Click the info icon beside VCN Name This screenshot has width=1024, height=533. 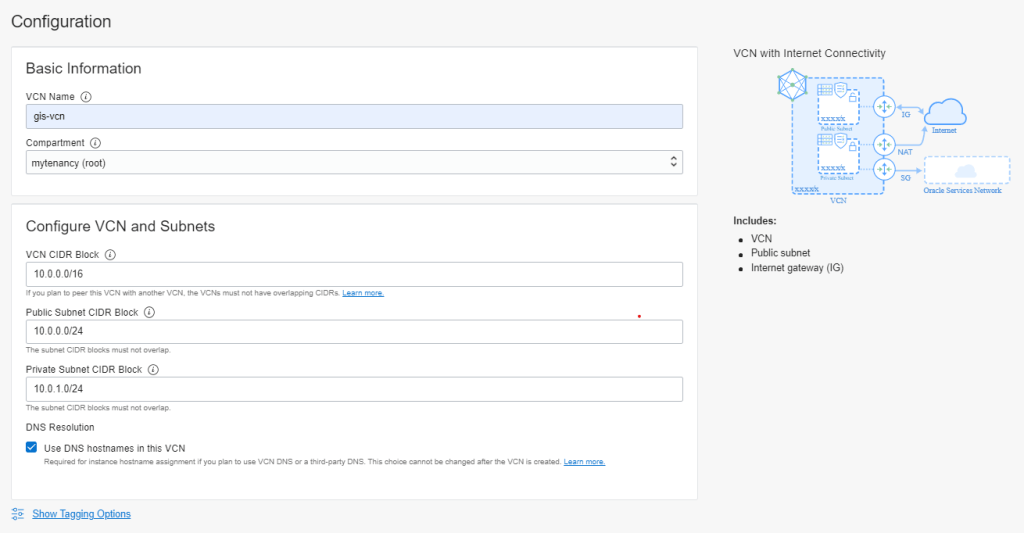pyautogui.click(x=86, y=97)
